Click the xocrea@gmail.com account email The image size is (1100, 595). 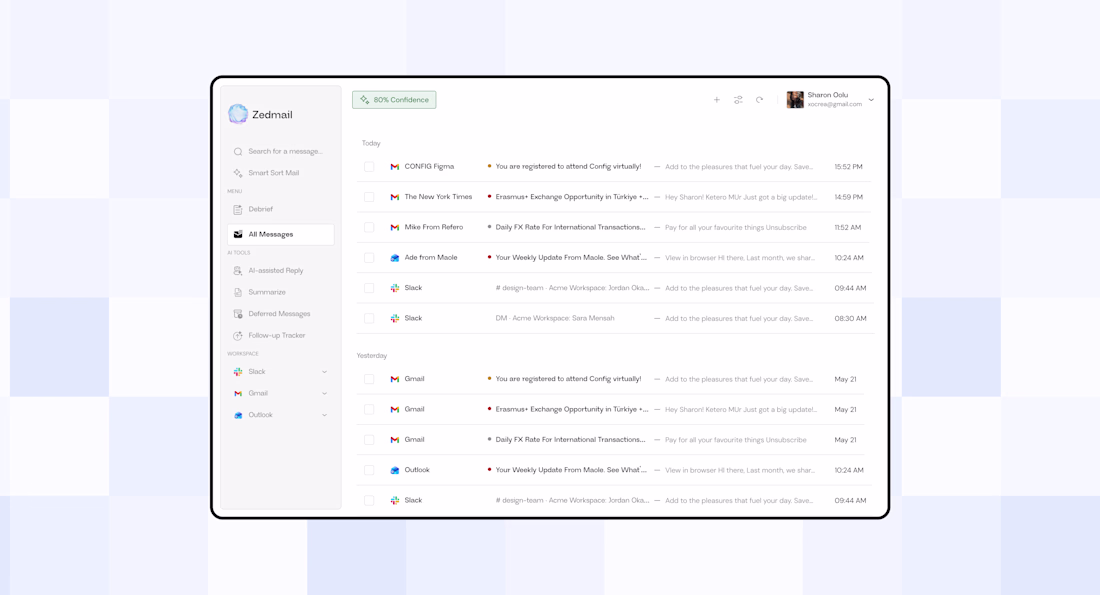835,105
